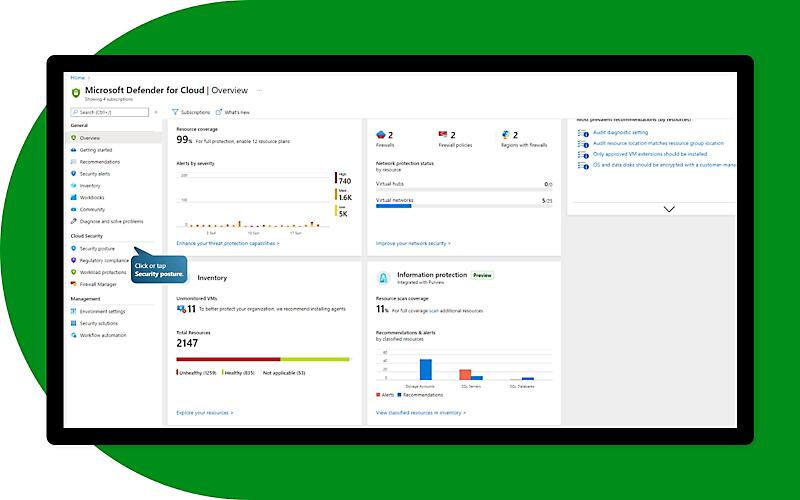Open Security alerts from the sidebar

click(95, 173)
